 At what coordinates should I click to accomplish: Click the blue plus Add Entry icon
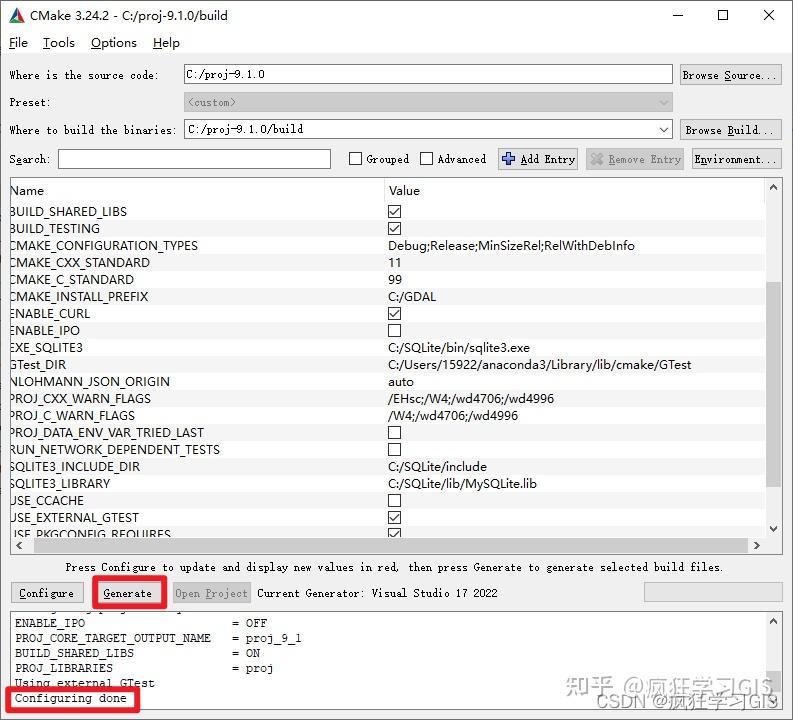[x=508, y=159]
